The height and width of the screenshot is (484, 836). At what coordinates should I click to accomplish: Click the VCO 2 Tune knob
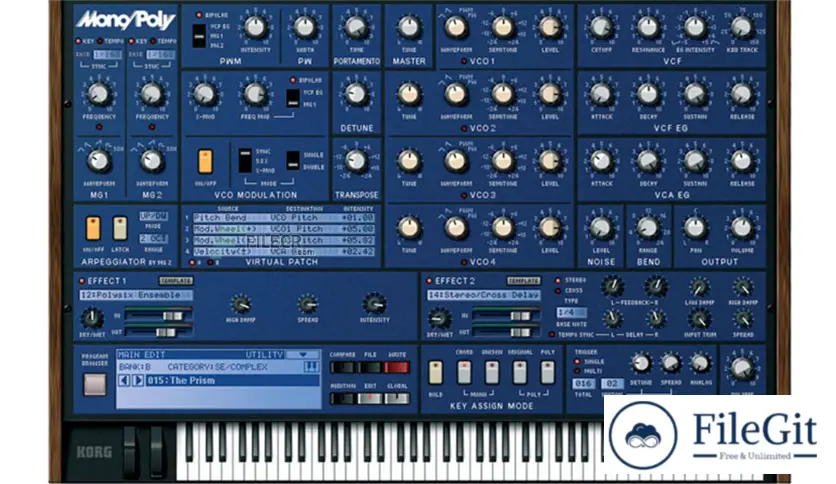(x=409, y=94)
